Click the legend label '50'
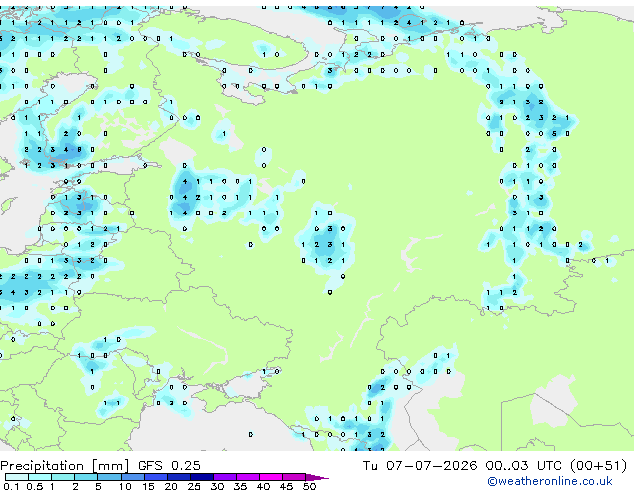Viewport: 634px width, 490px height. (x=309, y=486)
